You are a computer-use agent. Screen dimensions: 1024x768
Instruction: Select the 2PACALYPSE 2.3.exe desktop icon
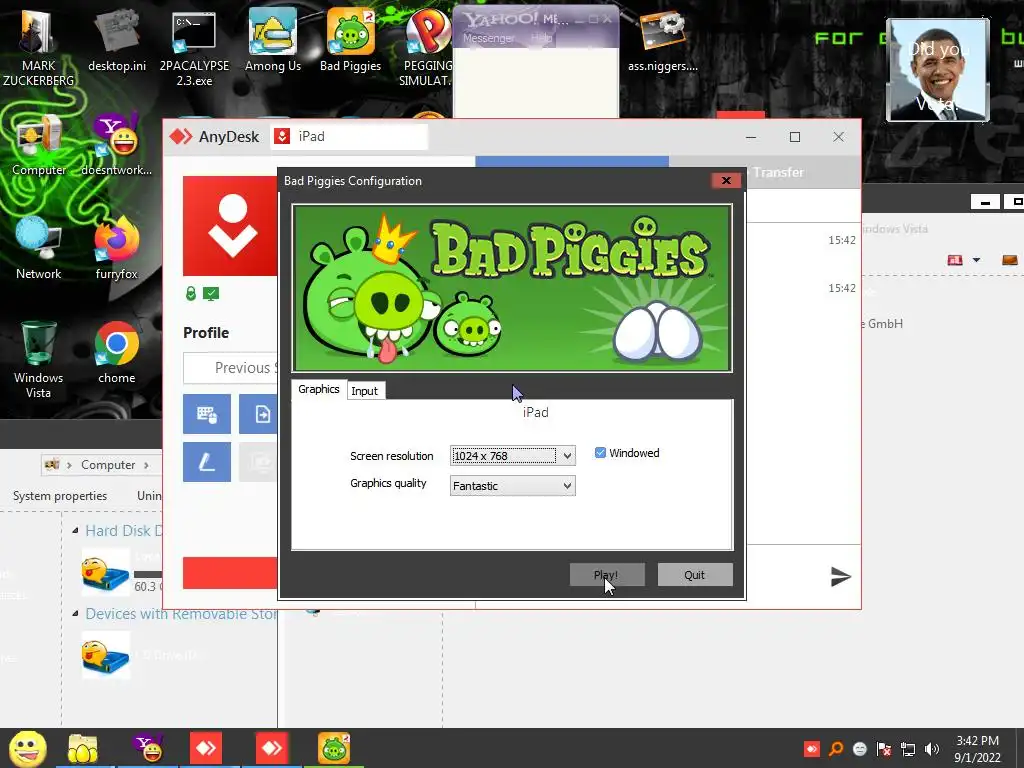[x=194, y=47]
